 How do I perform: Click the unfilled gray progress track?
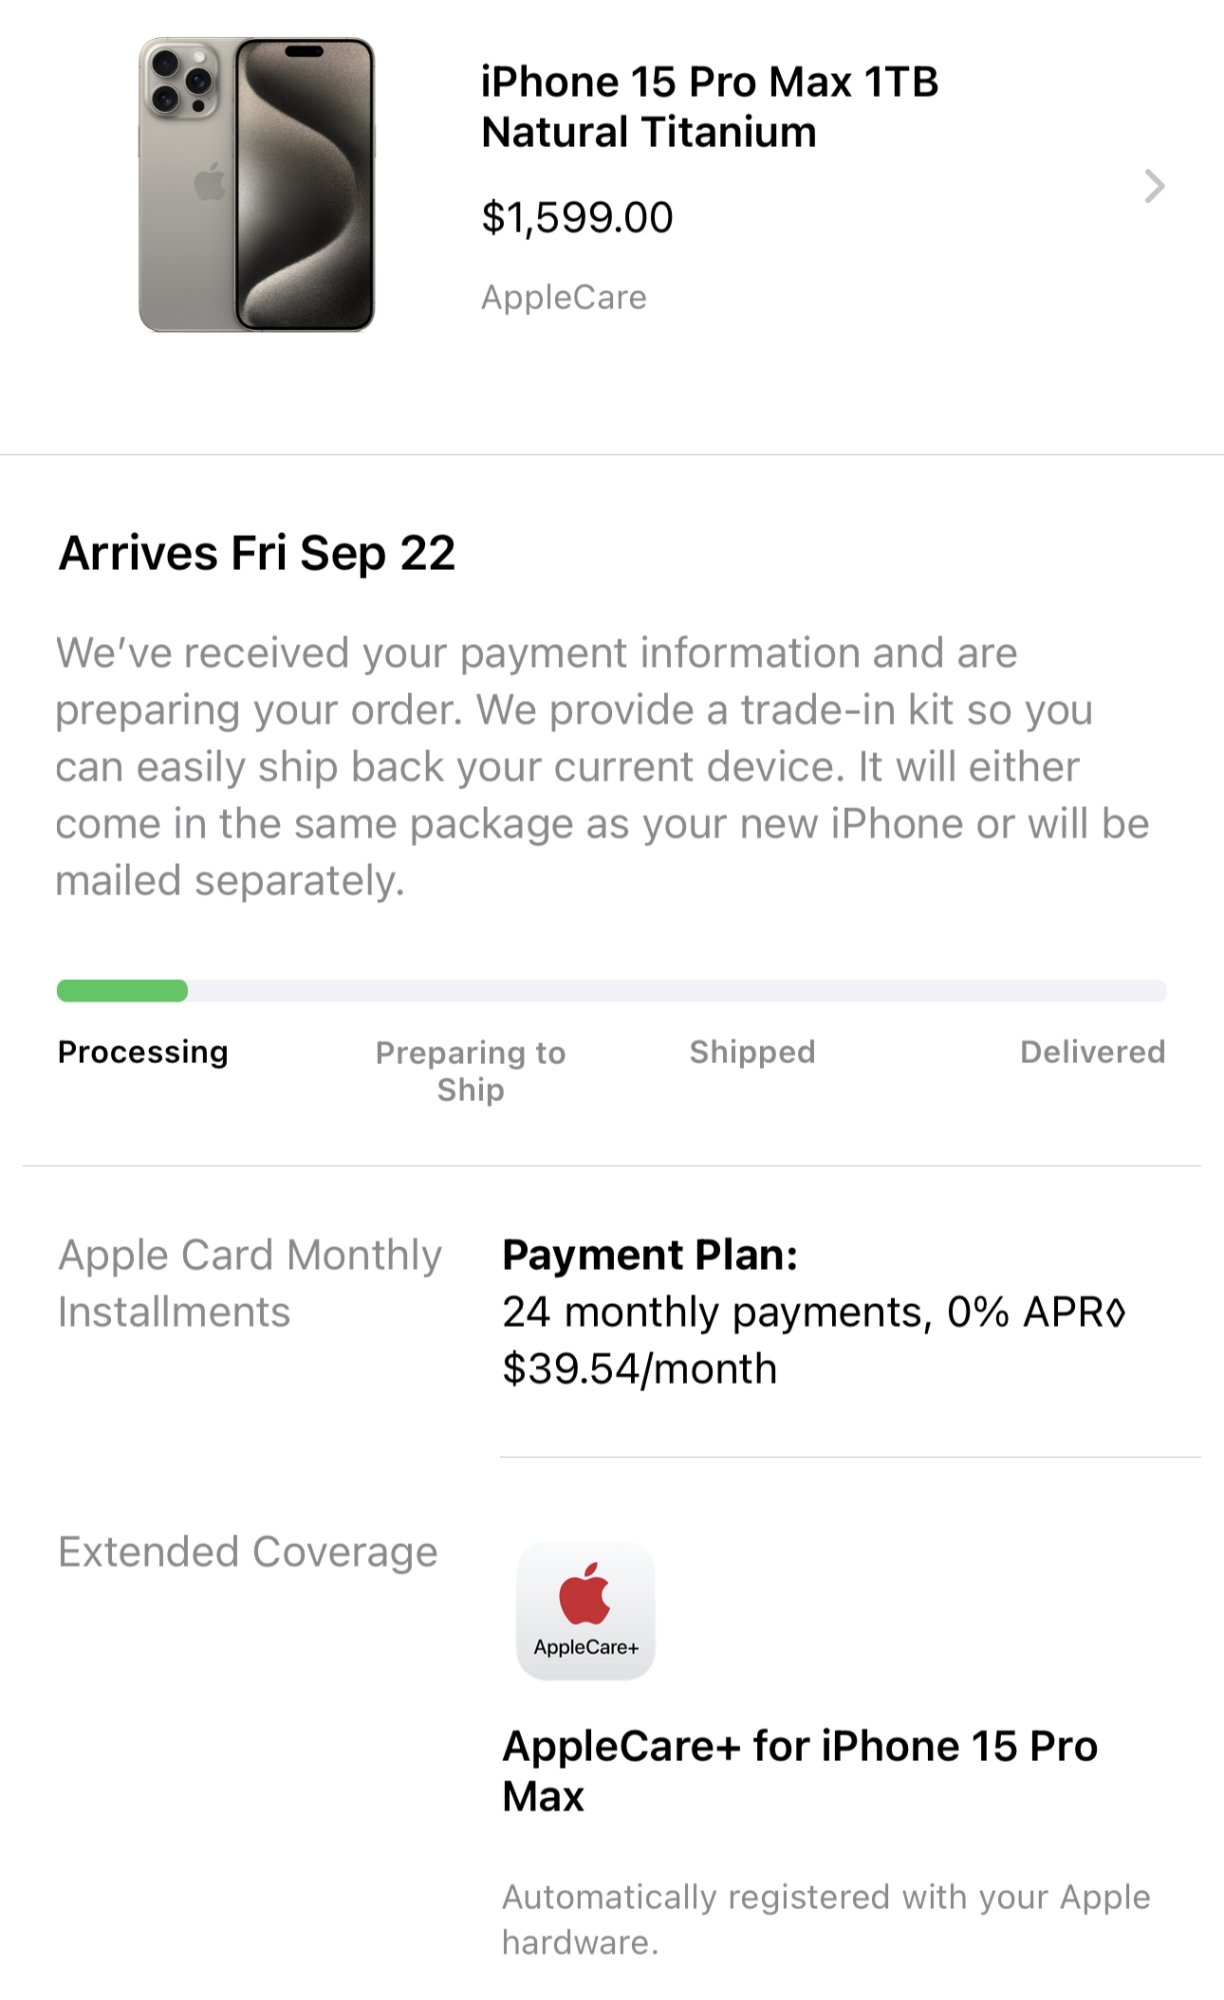(x=676, y=991)
